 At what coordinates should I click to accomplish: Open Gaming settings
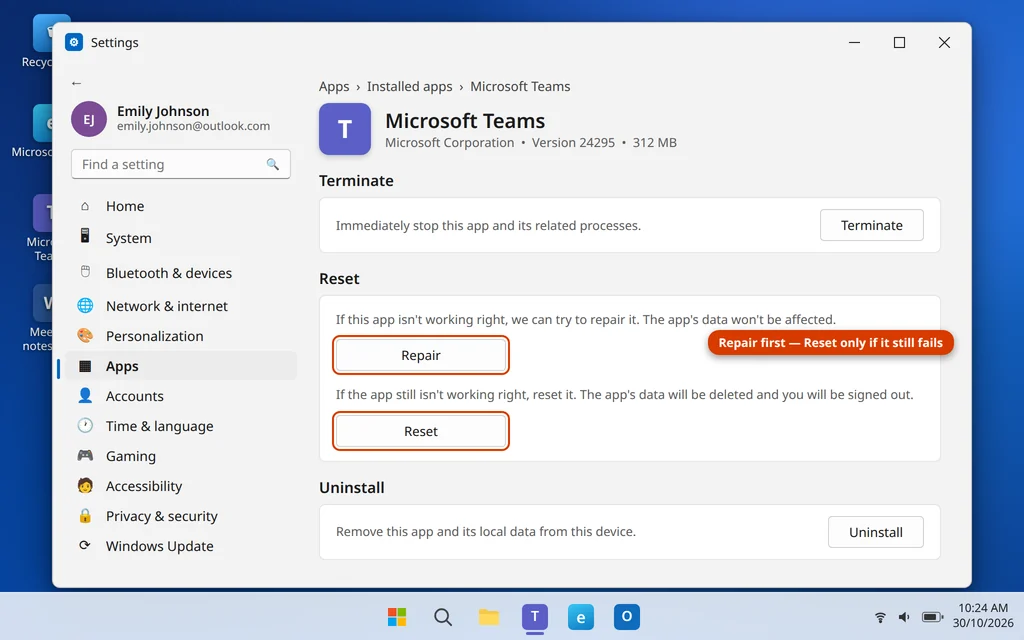pos(180,456)
